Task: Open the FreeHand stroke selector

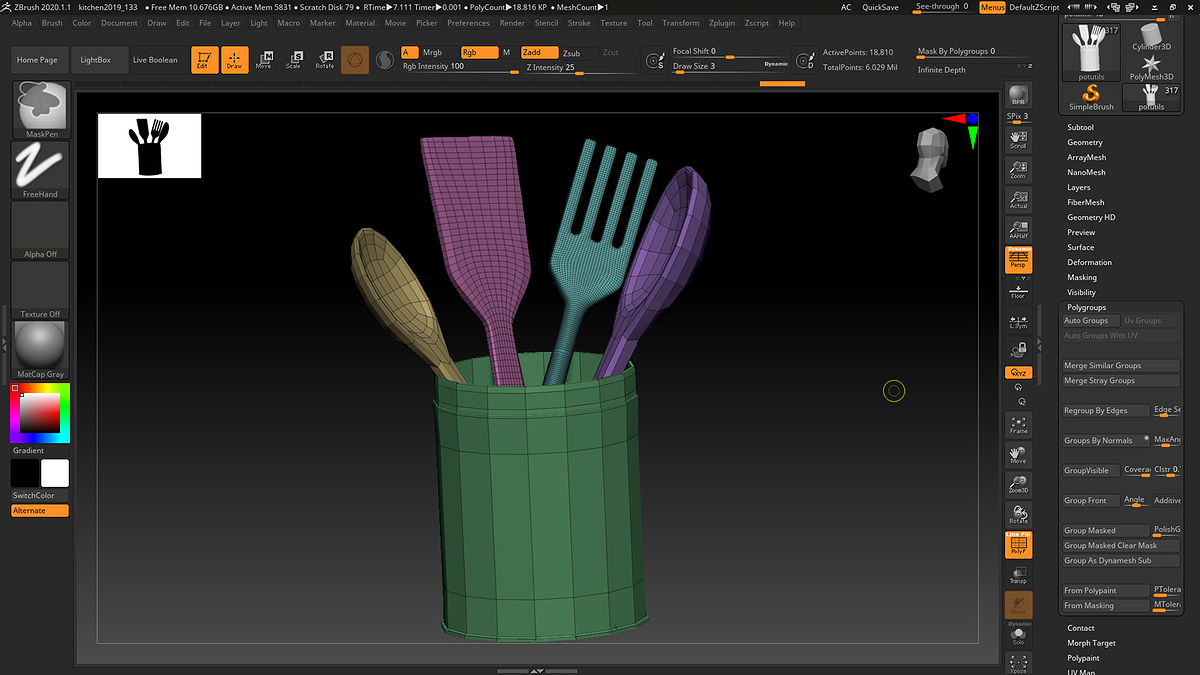Action: [41, 170]
